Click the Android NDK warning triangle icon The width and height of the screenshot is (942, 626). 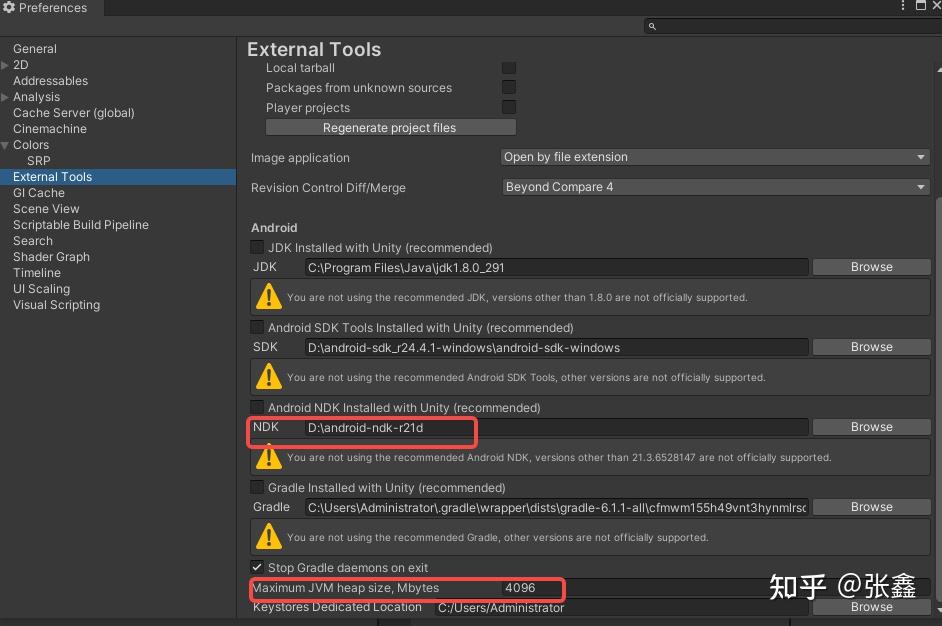(268, 456)
